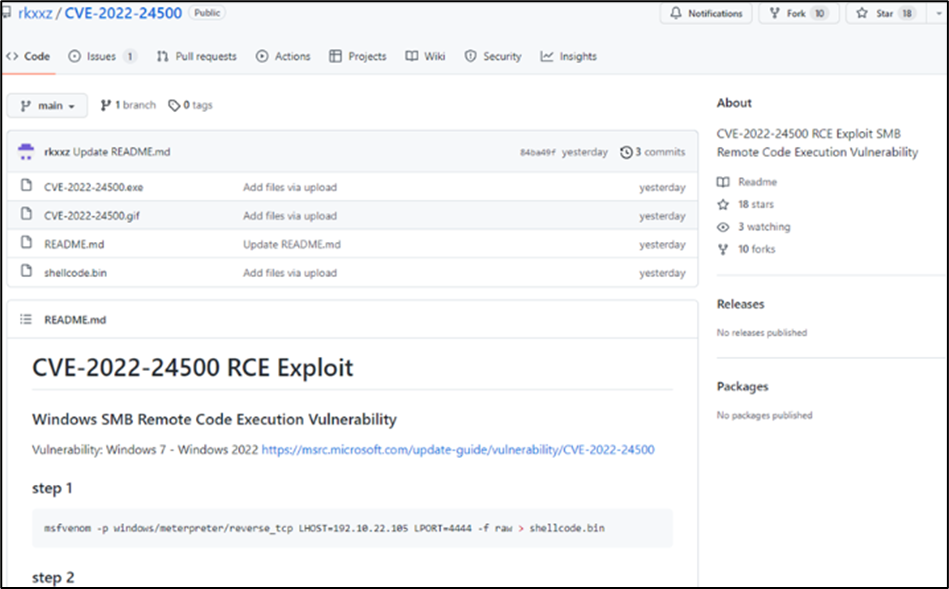Click the Issues counter badge 1
Image resolution: width=949 pixels, height=589 pixels.
coord(130,56)
